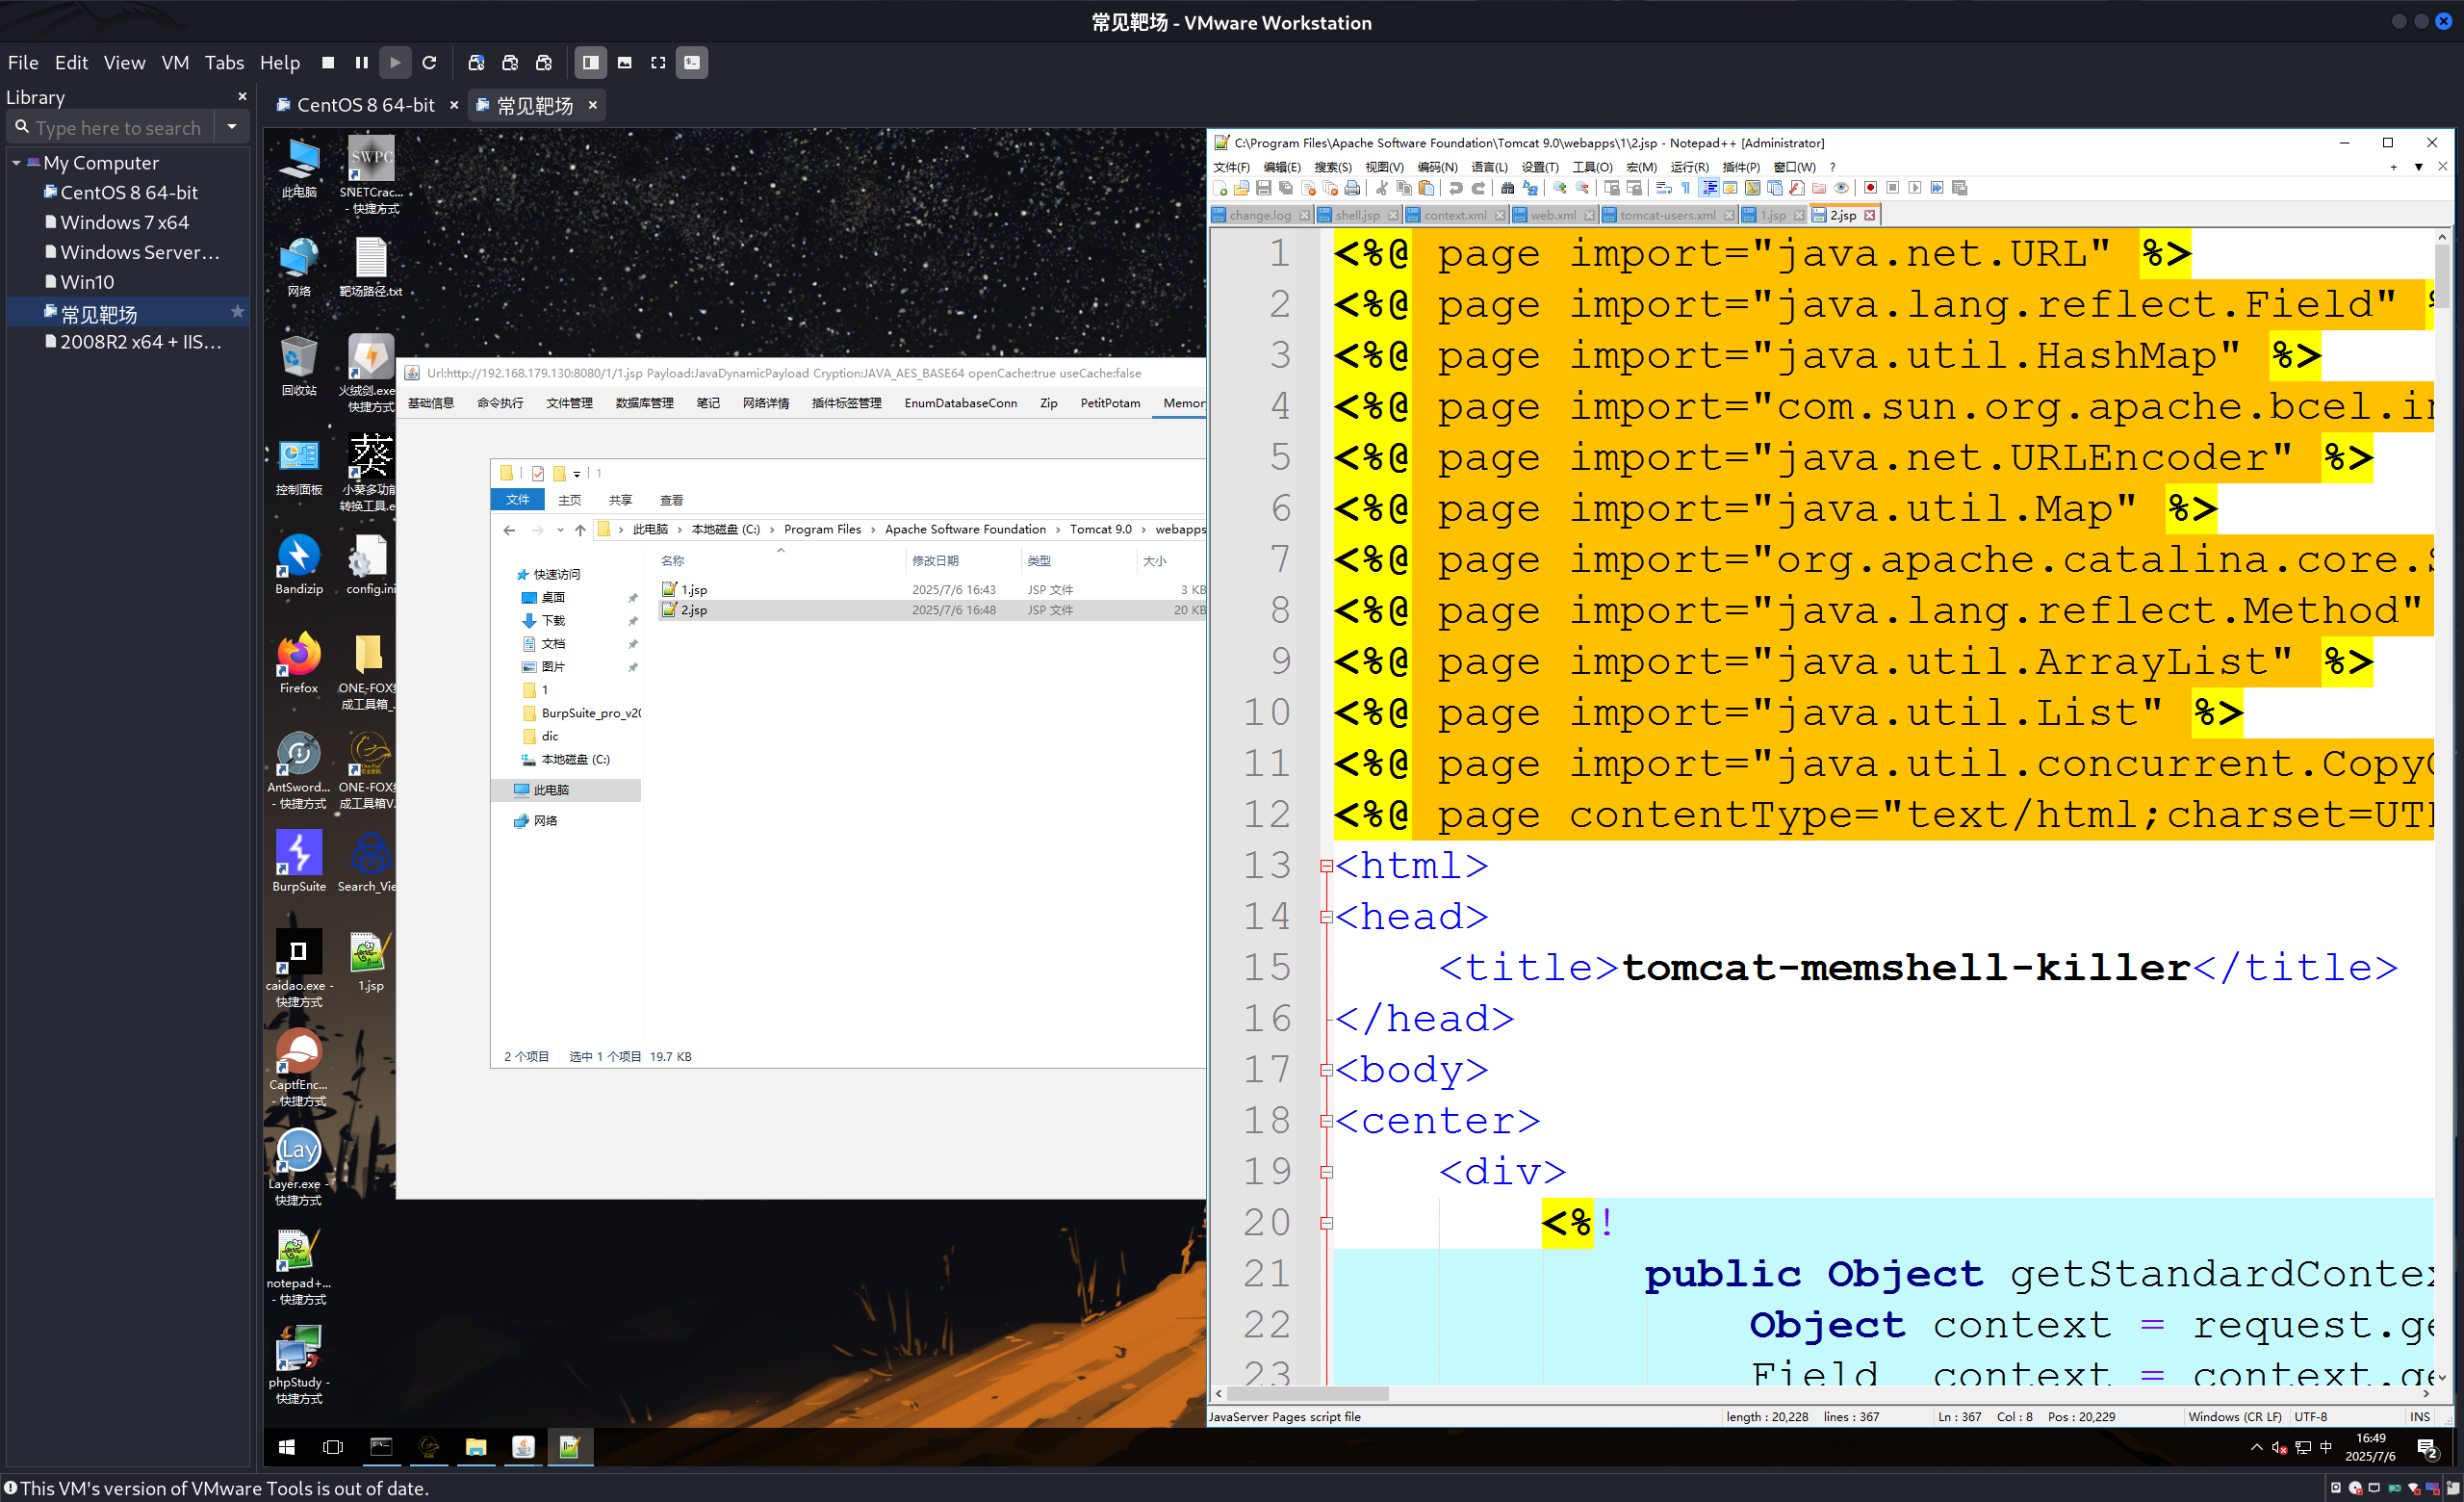Screen dimensions: 2464x1502
Task: Open the 命令执行 command execution tab
Action: [500, 403]
